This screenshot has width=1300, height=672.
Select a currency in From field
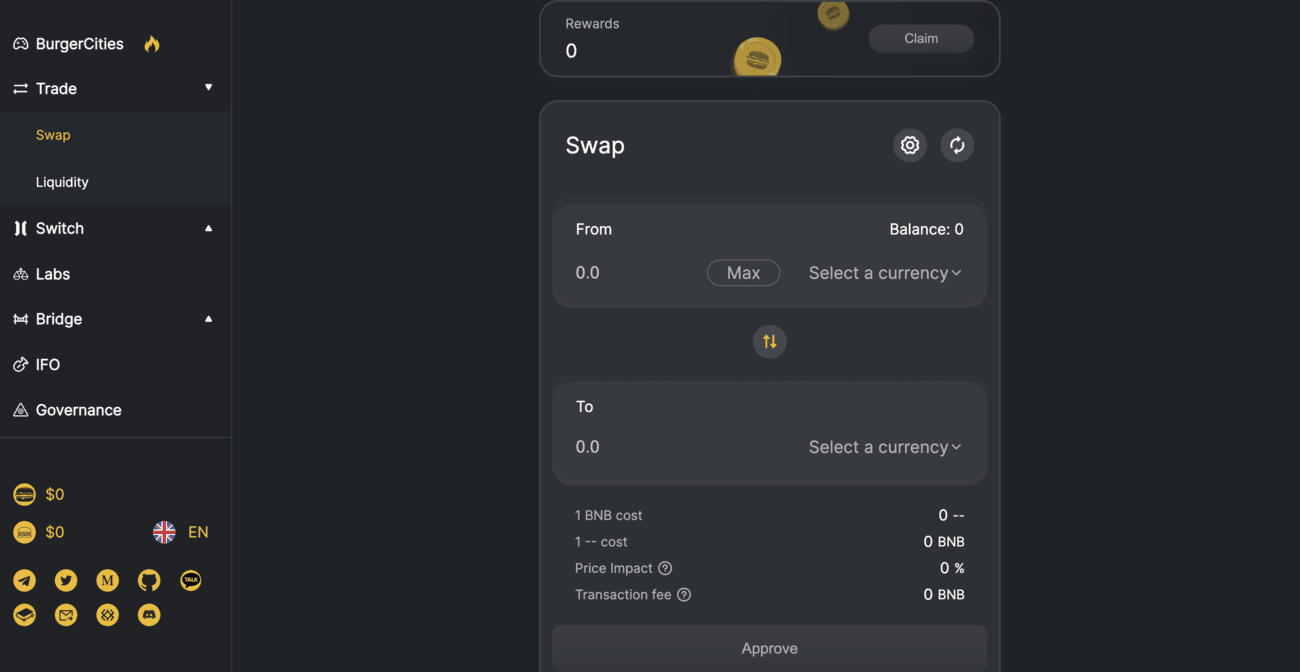pos(885,273)
